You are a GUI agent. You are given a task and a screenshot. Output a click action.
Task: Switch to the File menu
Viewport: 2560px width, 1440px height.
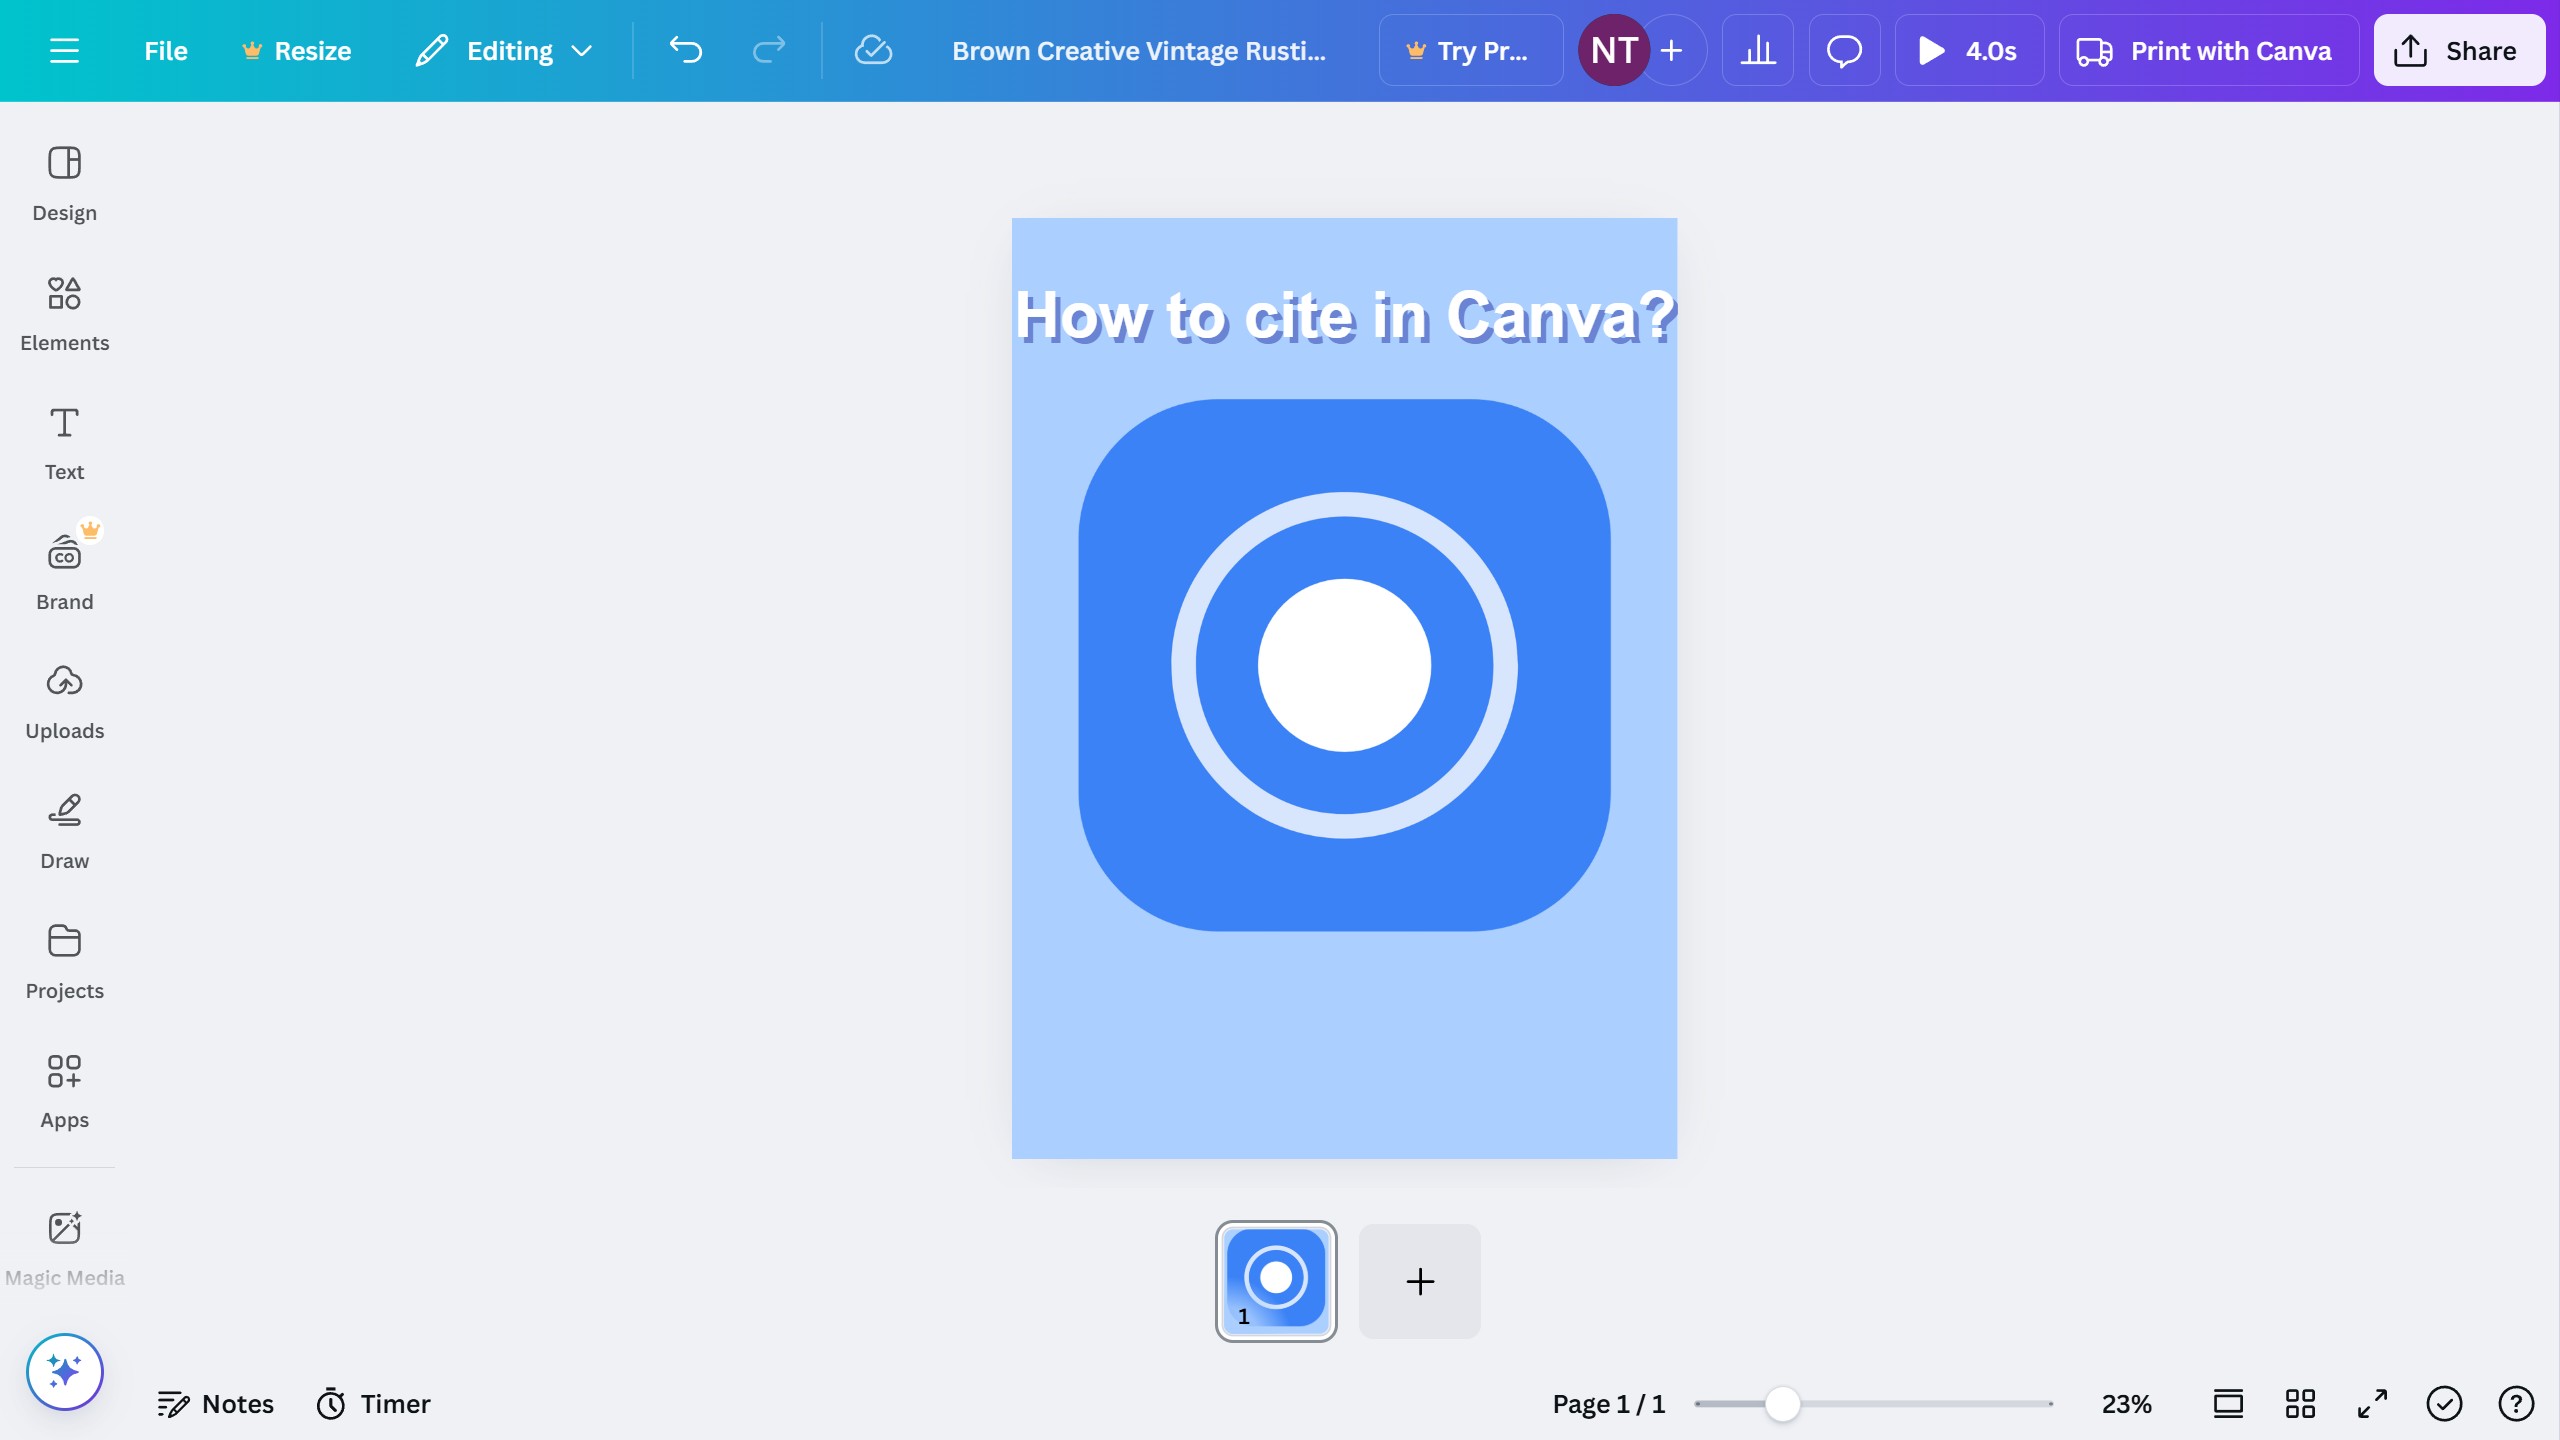coord(164,50)
